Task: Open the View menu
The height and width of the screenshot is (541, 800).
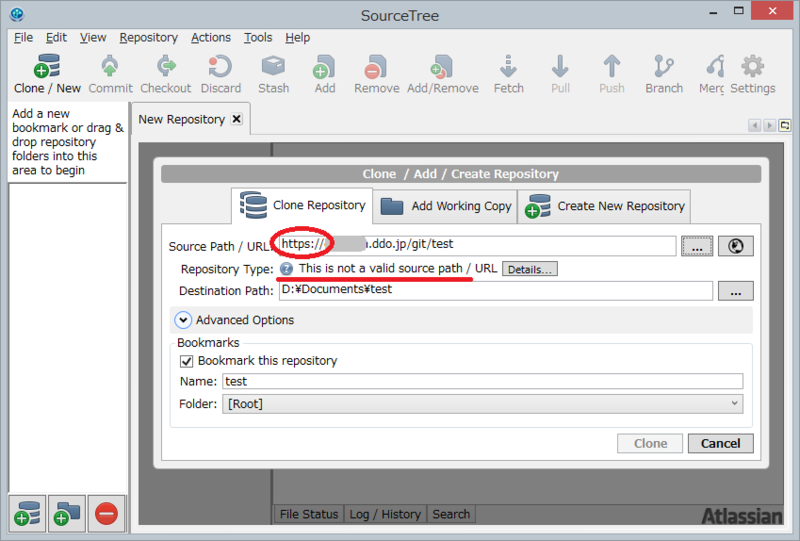Action: tap(92, 37)
